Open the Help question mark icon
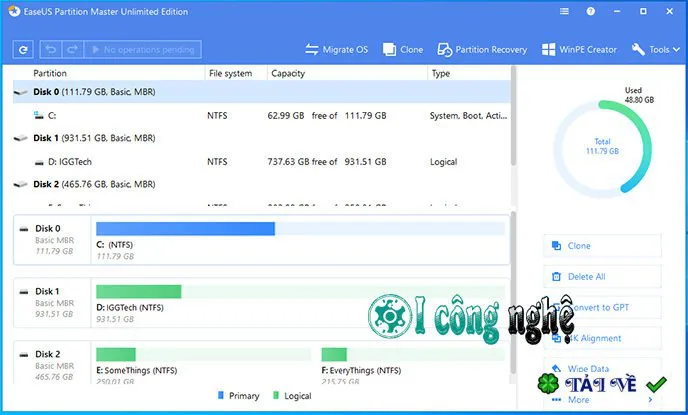The height and width of the screenshot is (415, 688). [591, 11]
